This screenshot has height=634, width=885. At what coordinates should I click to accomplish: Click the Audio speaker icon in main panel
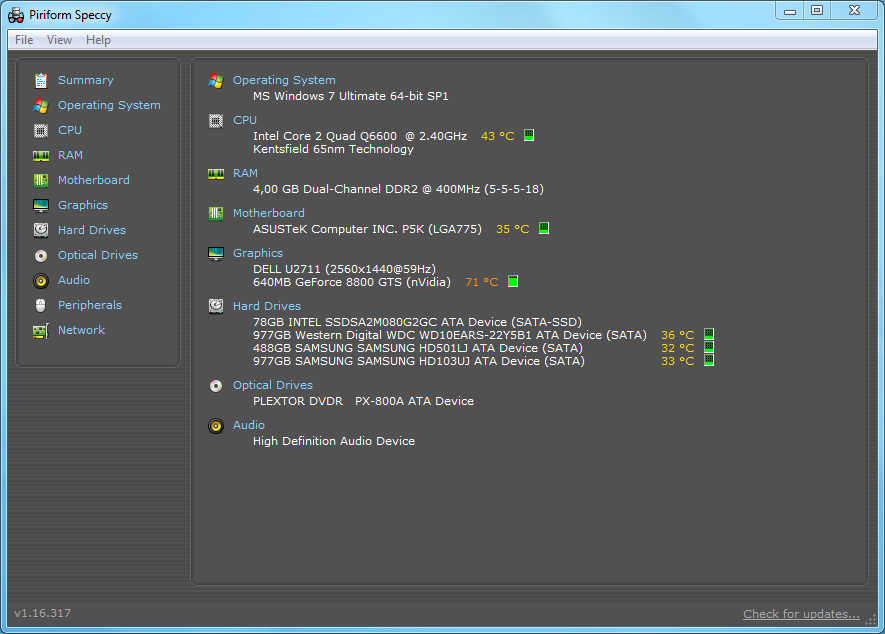(216, 426)
